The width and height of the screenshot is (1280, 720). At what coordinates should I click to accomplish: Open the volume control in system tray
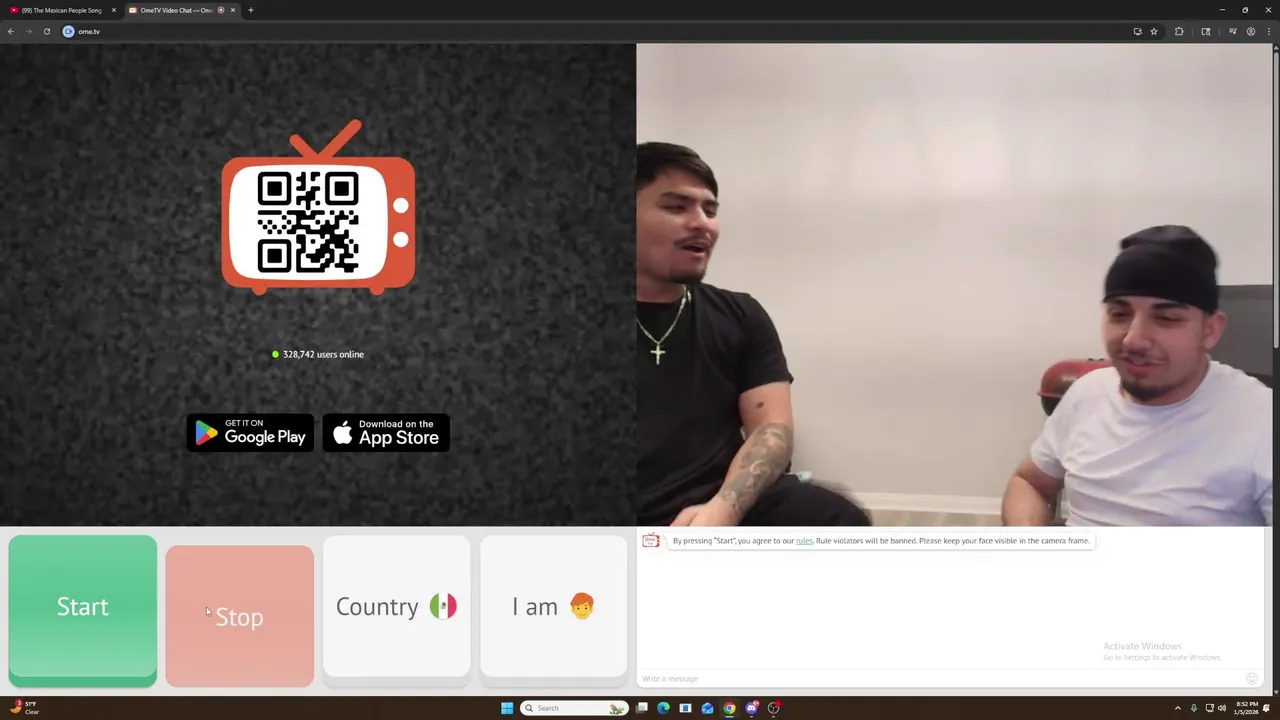[1222, 708]
